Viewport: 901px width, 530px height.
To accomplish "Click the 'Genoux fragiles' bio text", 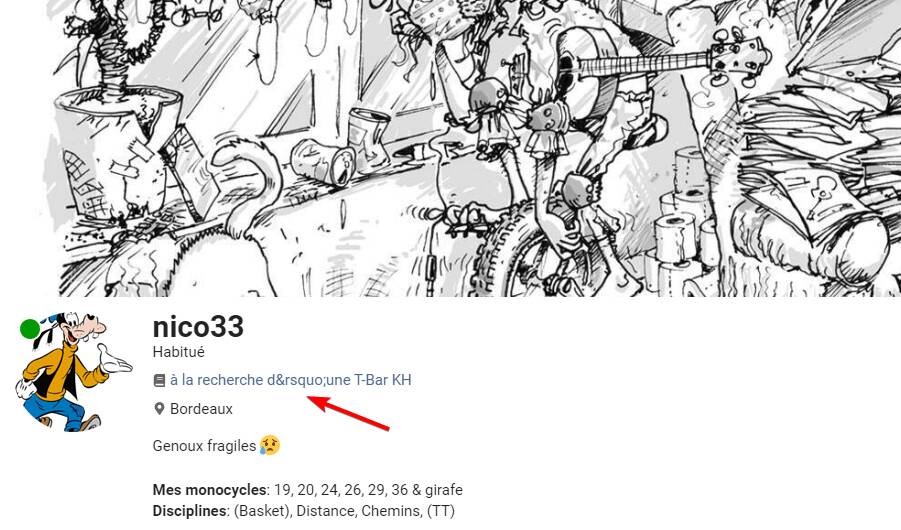I will [x=204, y=445].
